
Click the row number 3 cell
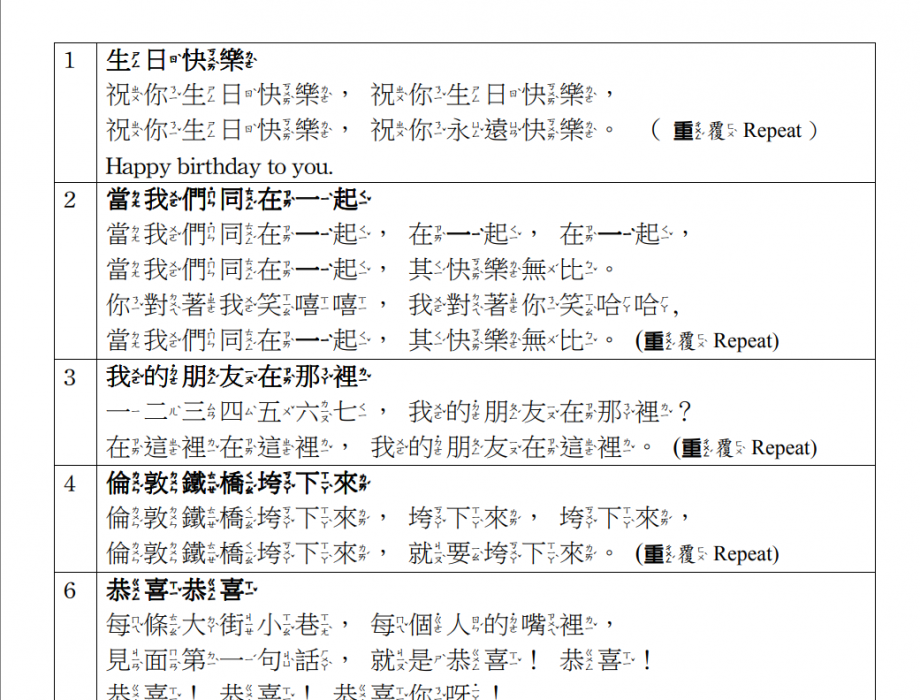tap(70, 378)
